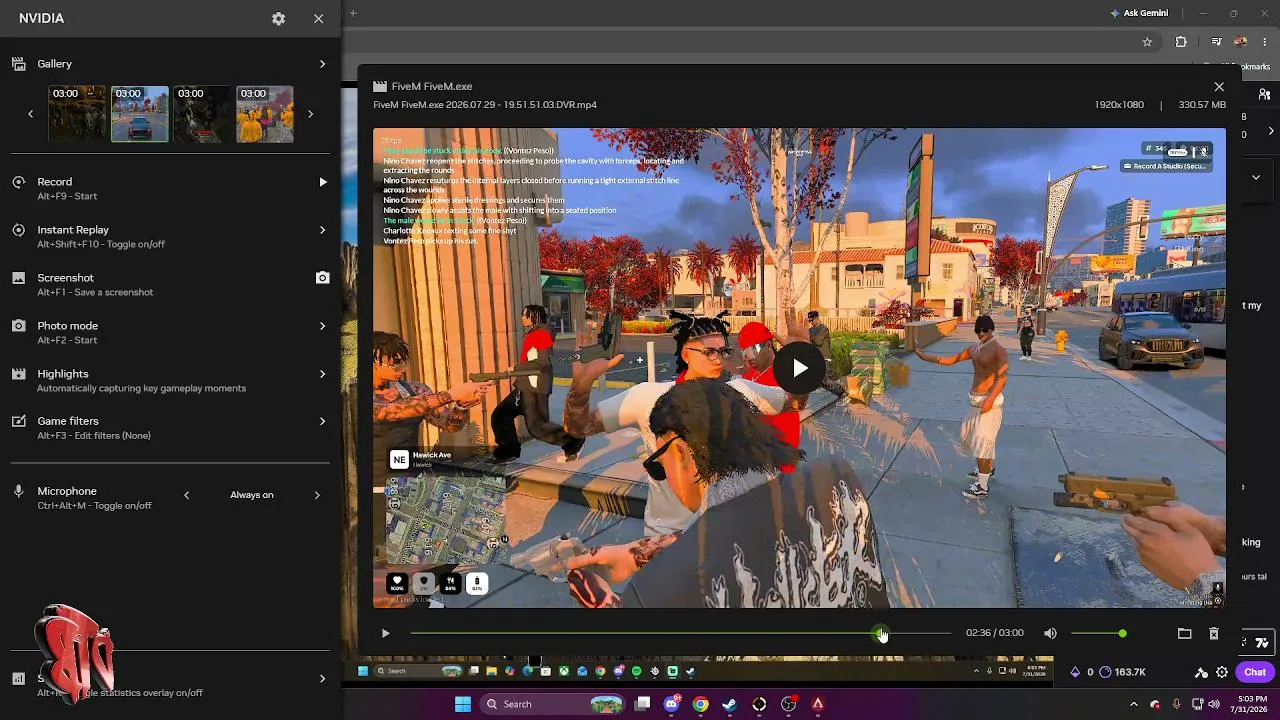The height and width of the screenshot is (720, 1280).
Task: Open the first gallery thumbnail (dark night scene)
Action: tap(77, 114)
